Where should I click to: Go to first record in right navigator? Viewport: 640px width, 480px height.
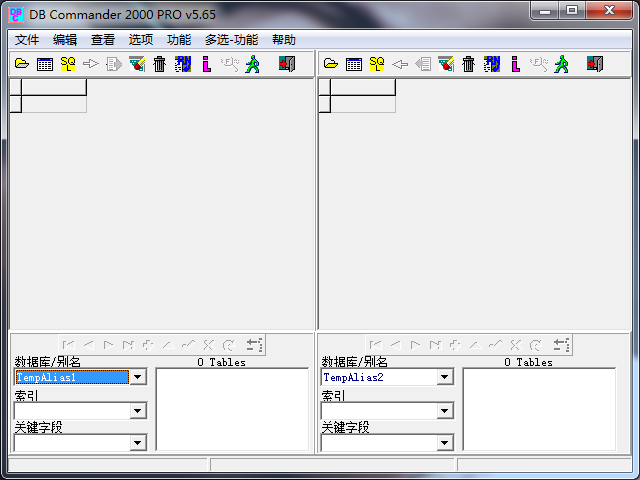pyautogui.click(x=376, y=345)
